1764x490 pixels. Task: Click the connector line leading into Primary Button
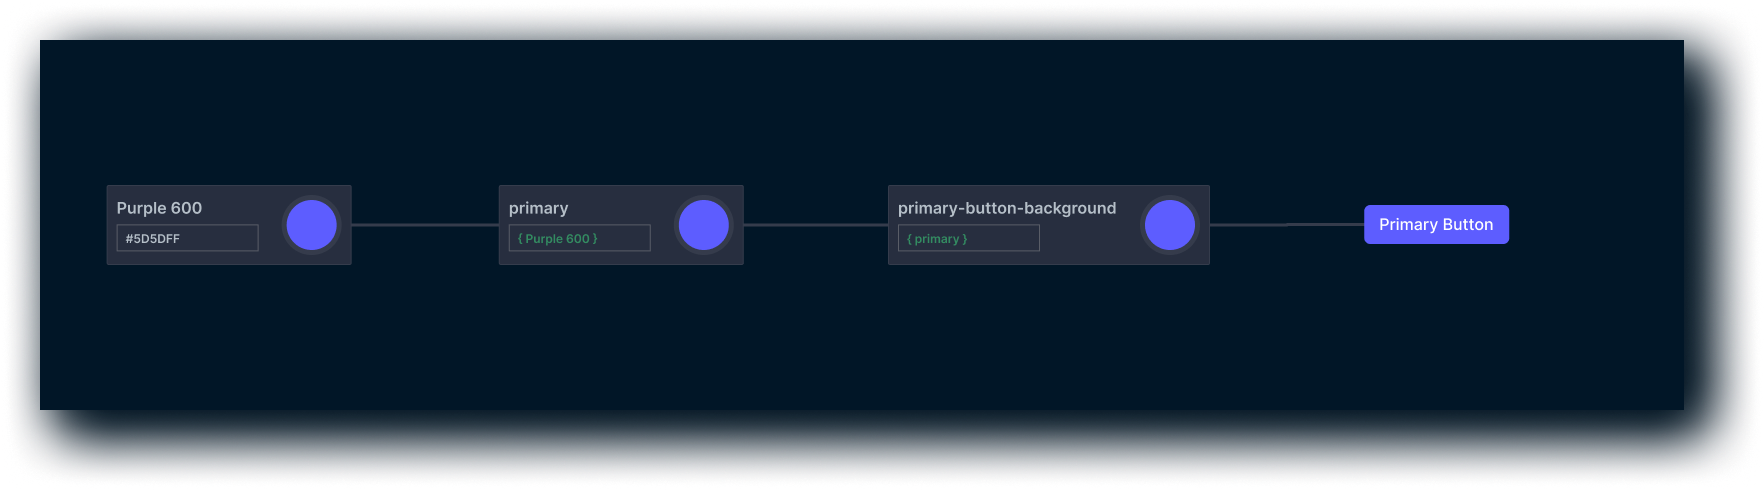pyautogui.click(x=1286, y=225)
